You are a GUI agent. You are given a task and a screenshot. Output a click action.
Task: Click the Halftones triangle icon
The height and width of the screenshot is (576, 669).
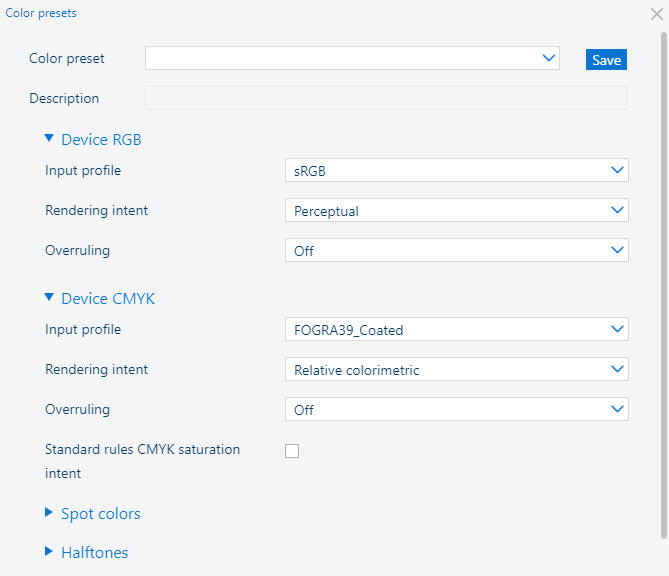click(x=49, y=551)
